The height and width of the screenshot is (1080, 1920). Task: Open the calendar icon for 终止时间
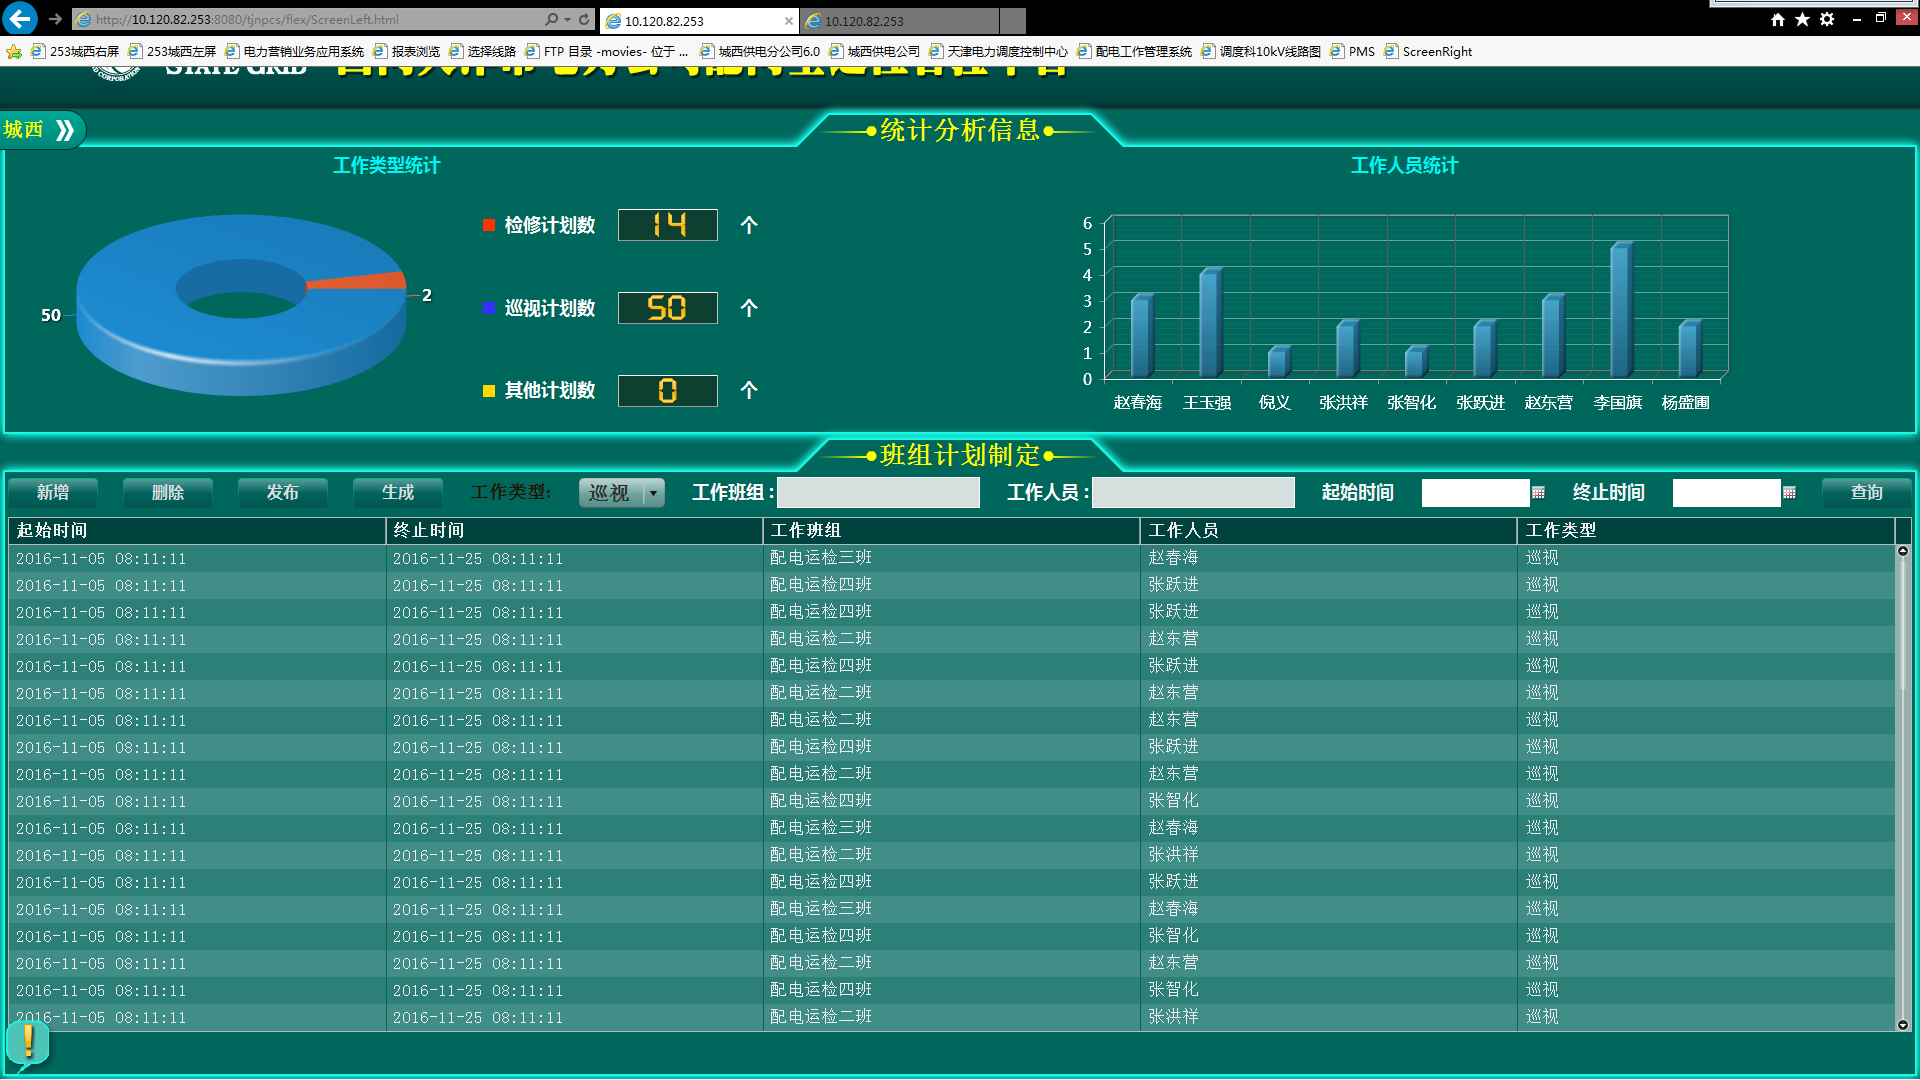1789,493
